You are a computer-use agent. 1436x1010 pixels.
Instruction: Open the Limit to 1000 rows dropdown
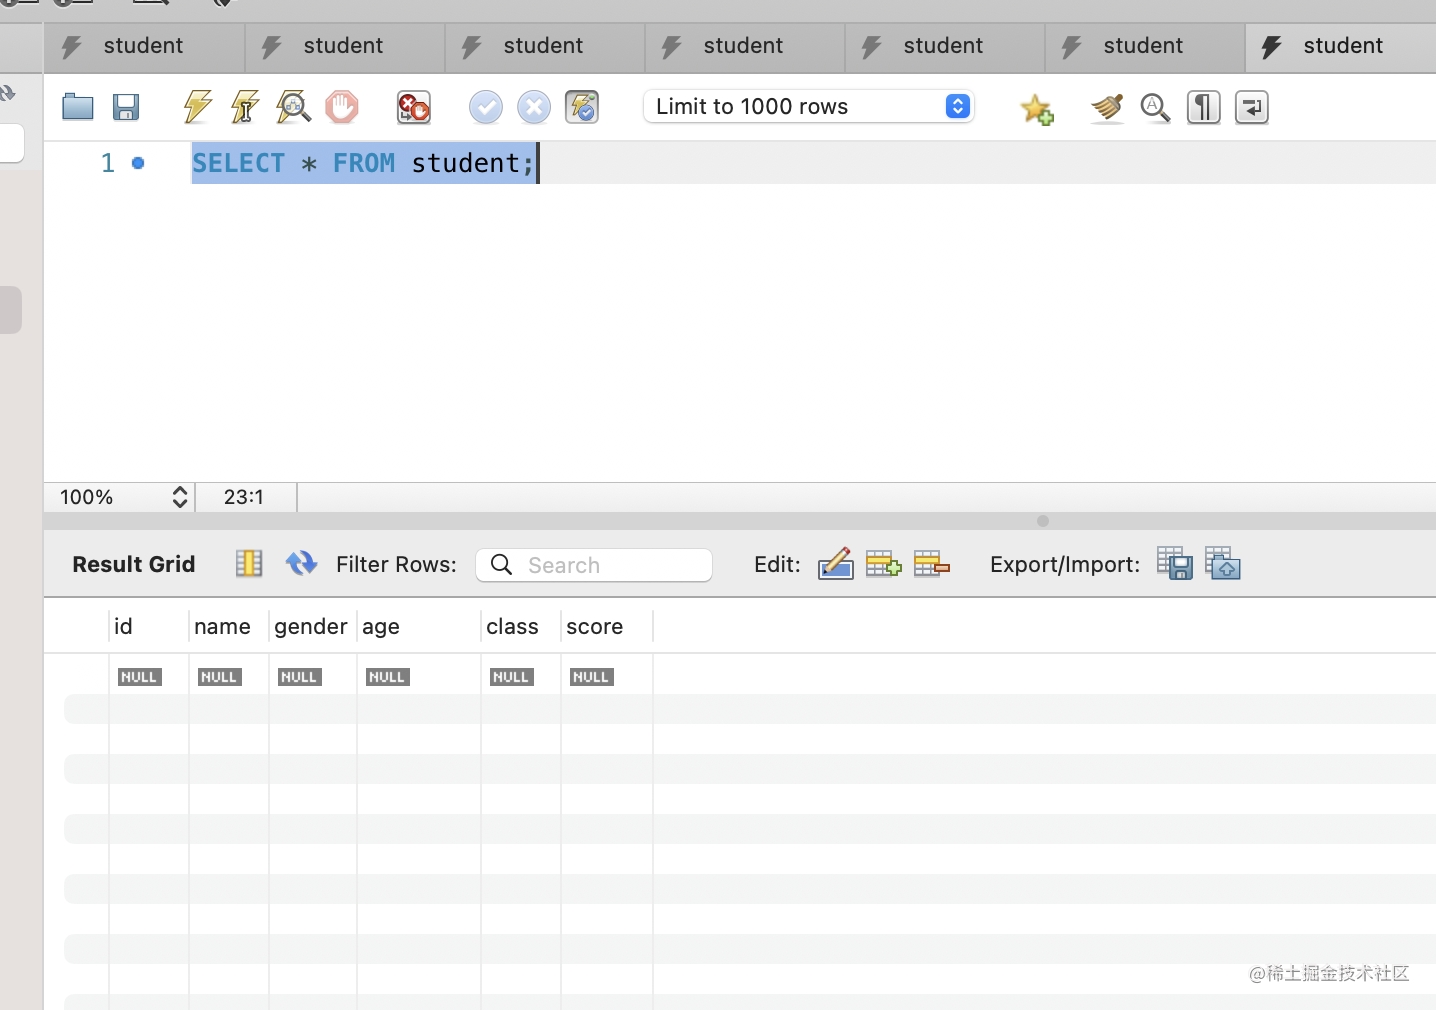coord(809,106)
